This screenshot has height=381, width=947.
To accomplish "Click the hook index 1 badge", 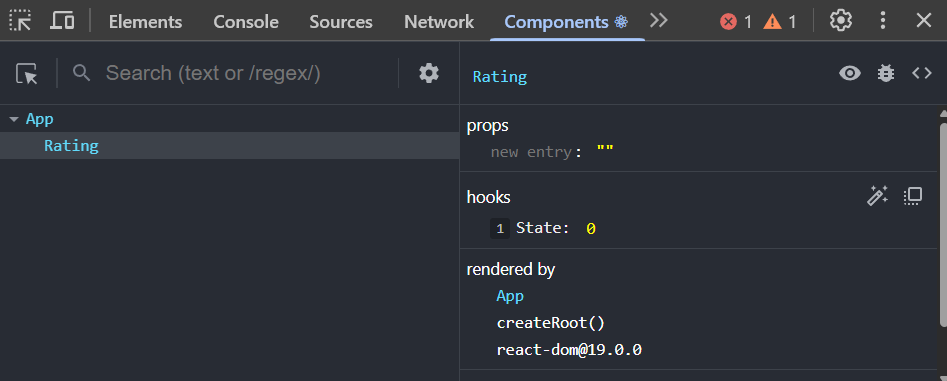I will click(499, 229).
